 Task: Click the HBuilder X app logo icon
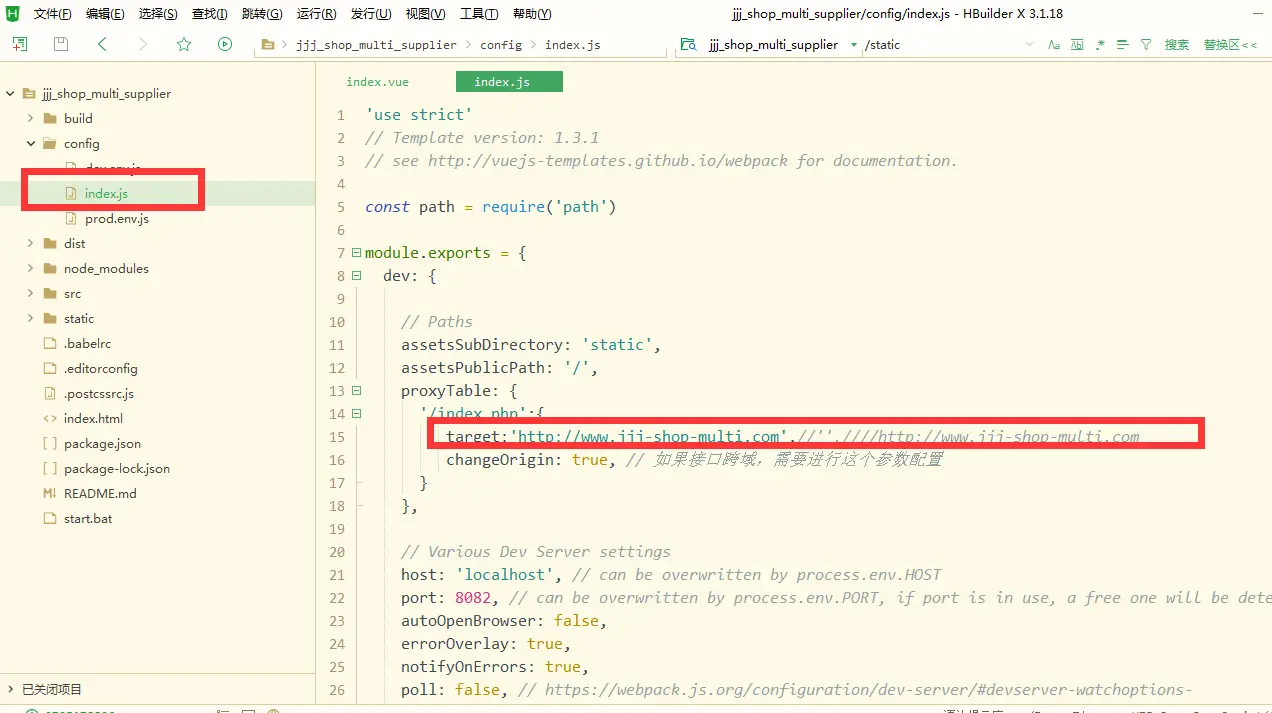pyautogui.click(x=13, y=14)
